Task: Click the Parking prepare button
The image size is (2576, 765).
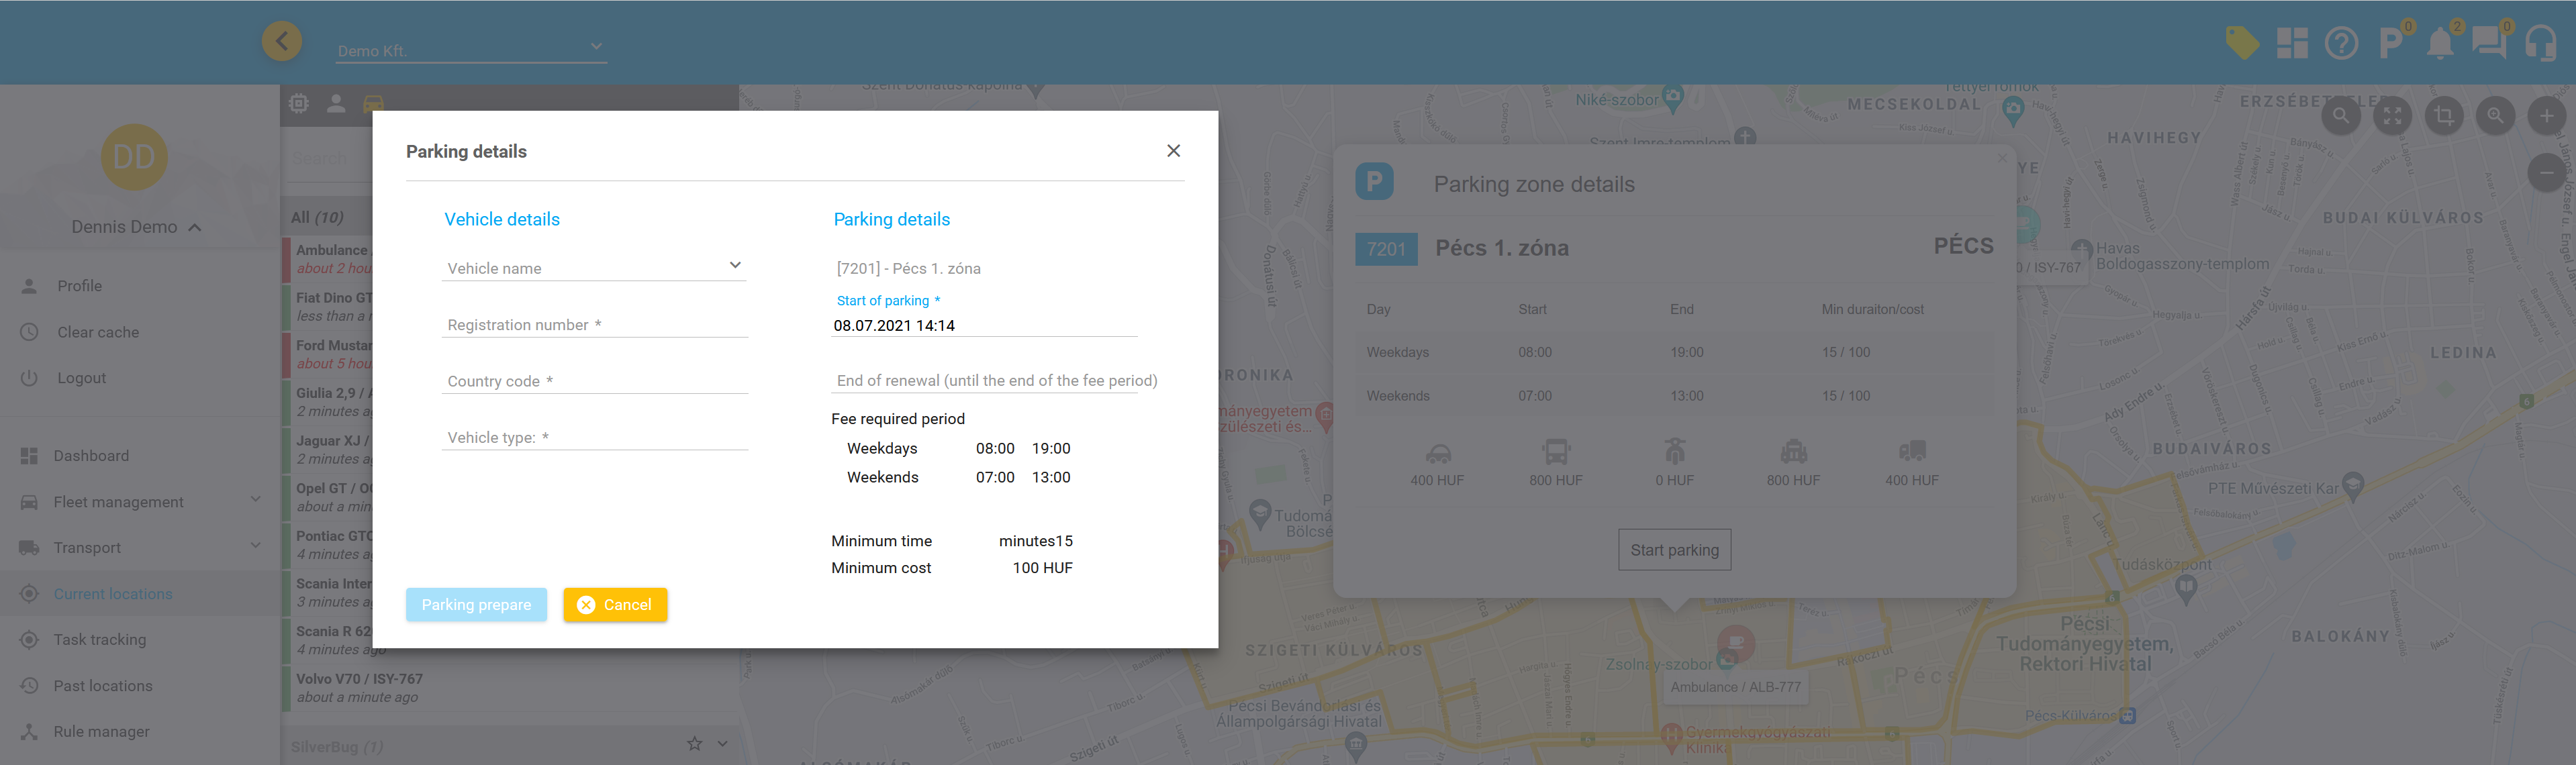Action: (476, 605)
